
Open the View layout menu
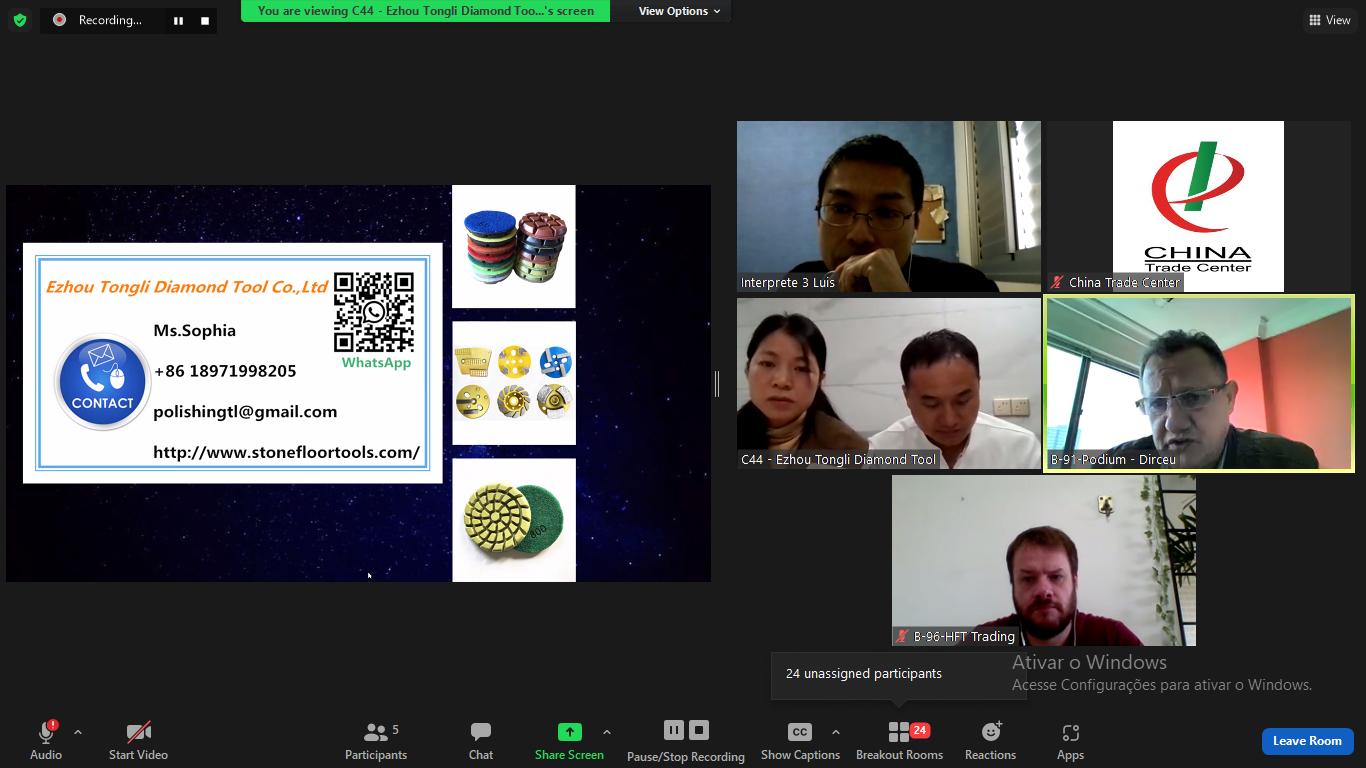click(x=1330, y=20)
